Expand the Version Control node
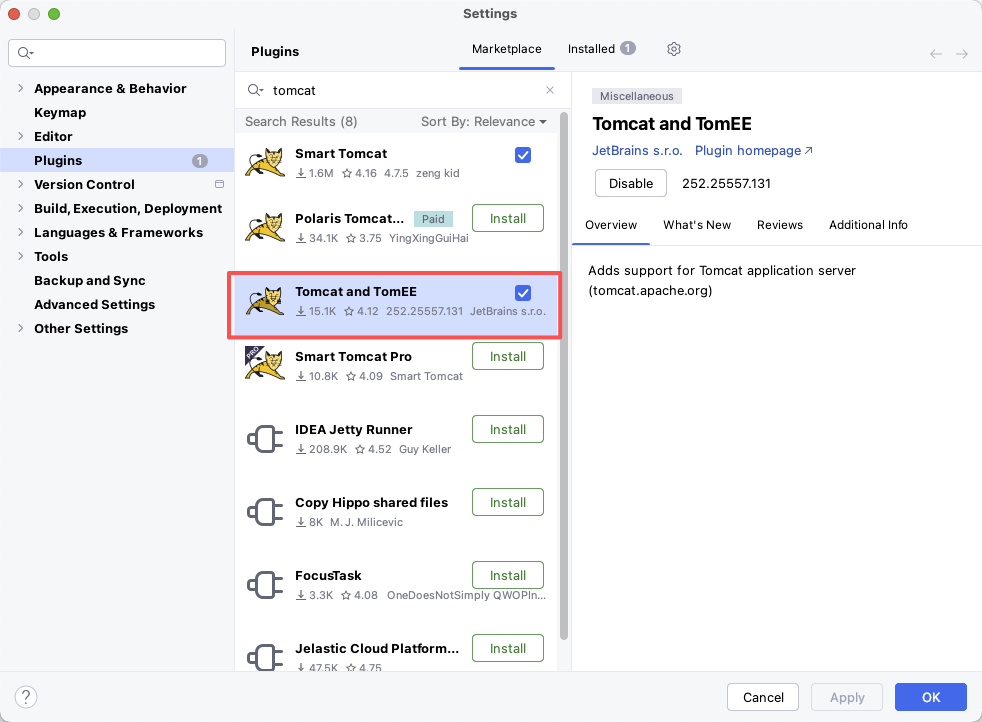 (21, 184)
